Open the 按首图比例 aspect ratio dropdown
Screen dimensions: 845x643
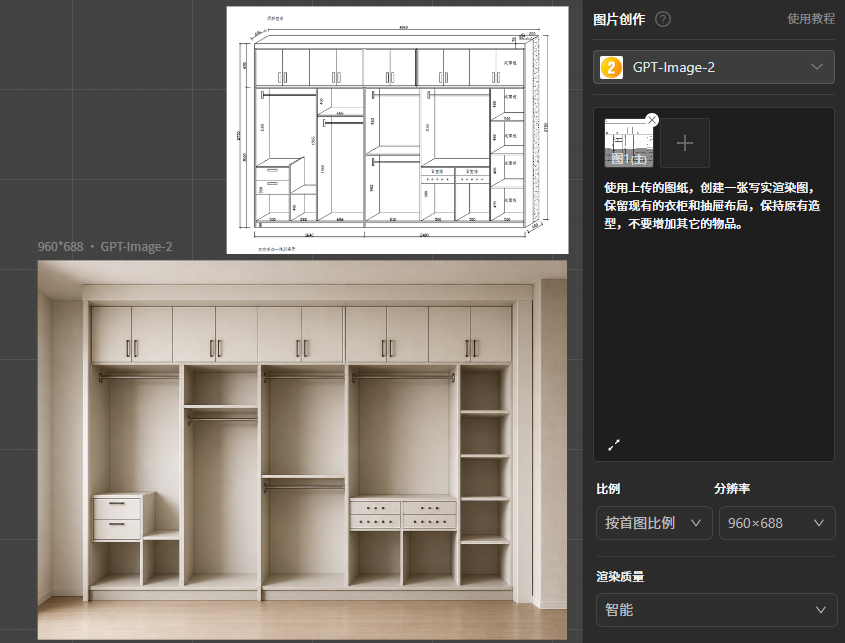(654, 523)
